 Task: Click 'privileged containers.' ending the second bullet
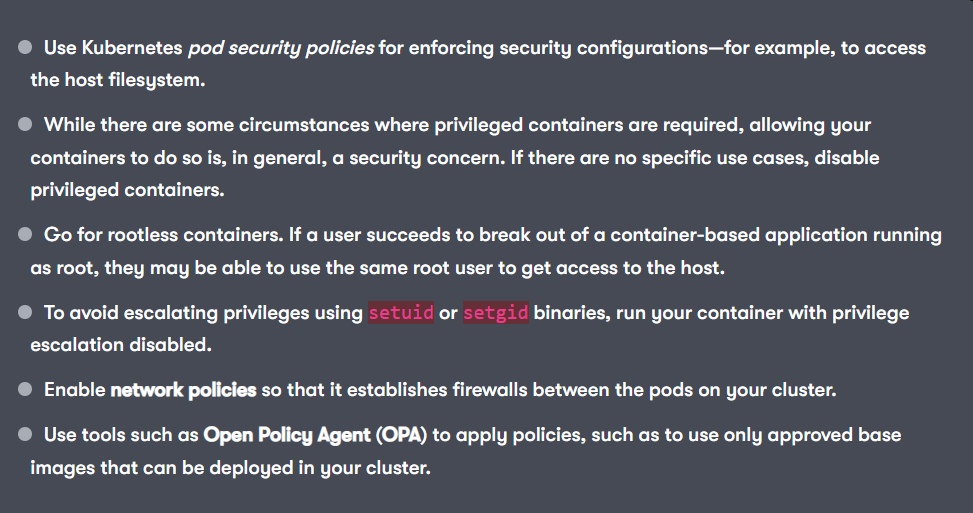(127, 190)
